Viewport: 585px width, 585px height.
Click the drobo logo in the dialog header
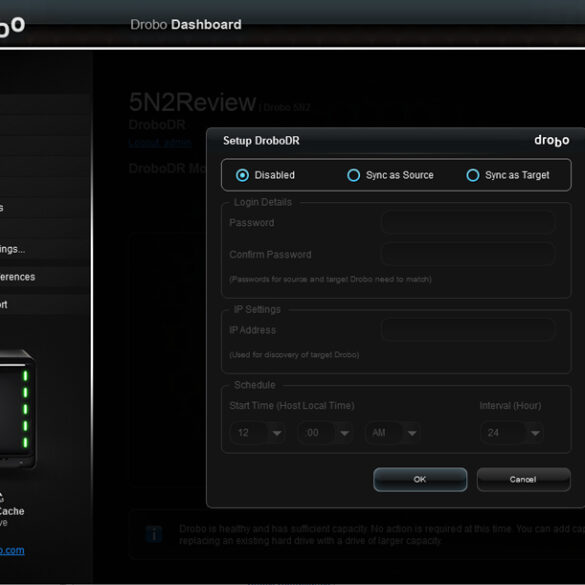coord(552,141)
